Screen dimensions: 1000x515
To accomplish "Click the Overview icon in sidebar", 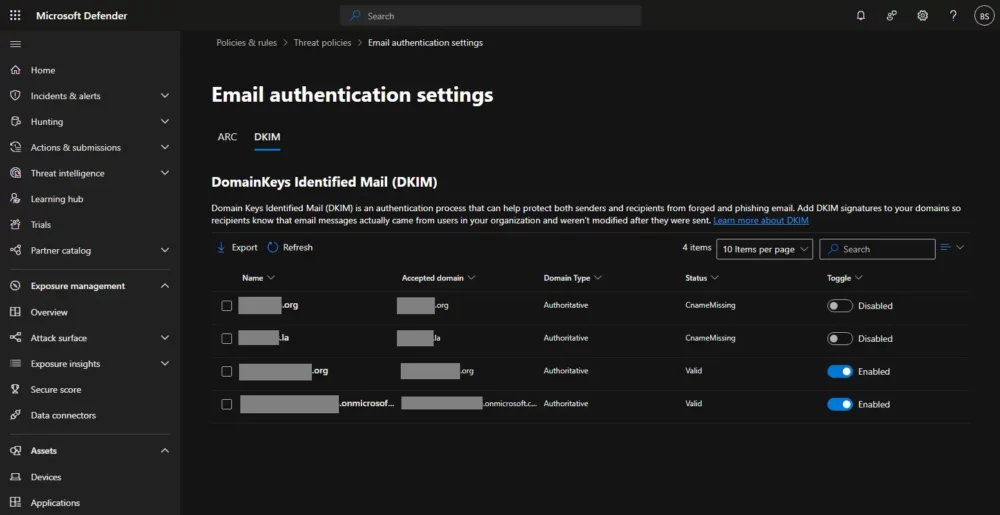I will coord(15,312).
